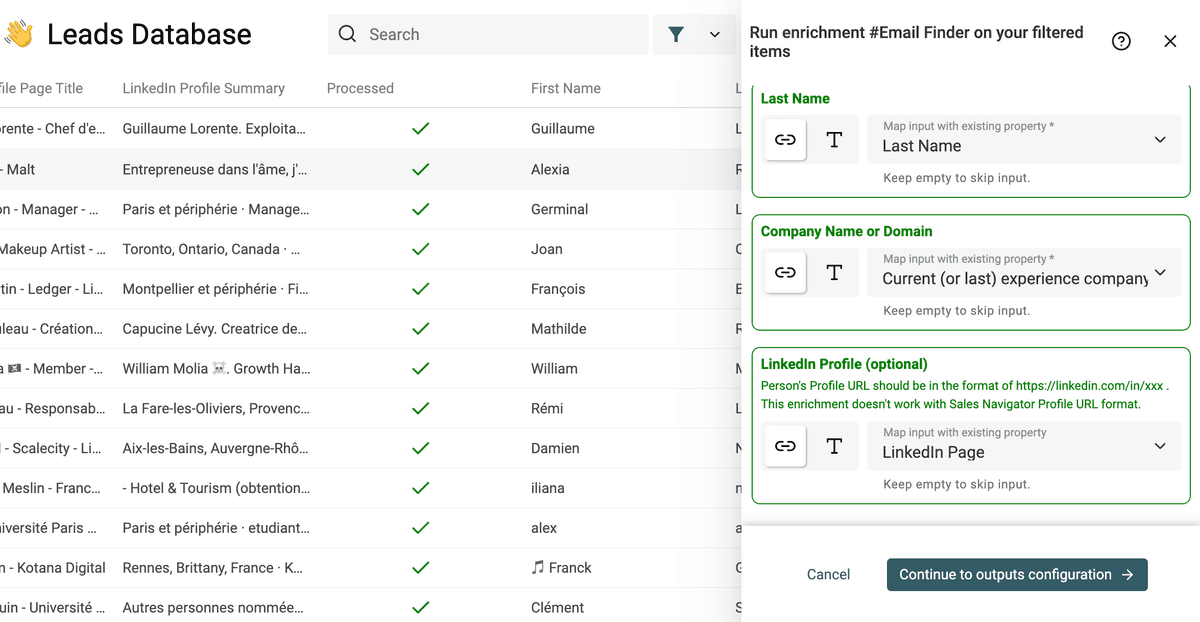Click Entrepreneuse dans l'âme summary cell
This screenshot has width=1200, height=622.
tap(215, 169)
